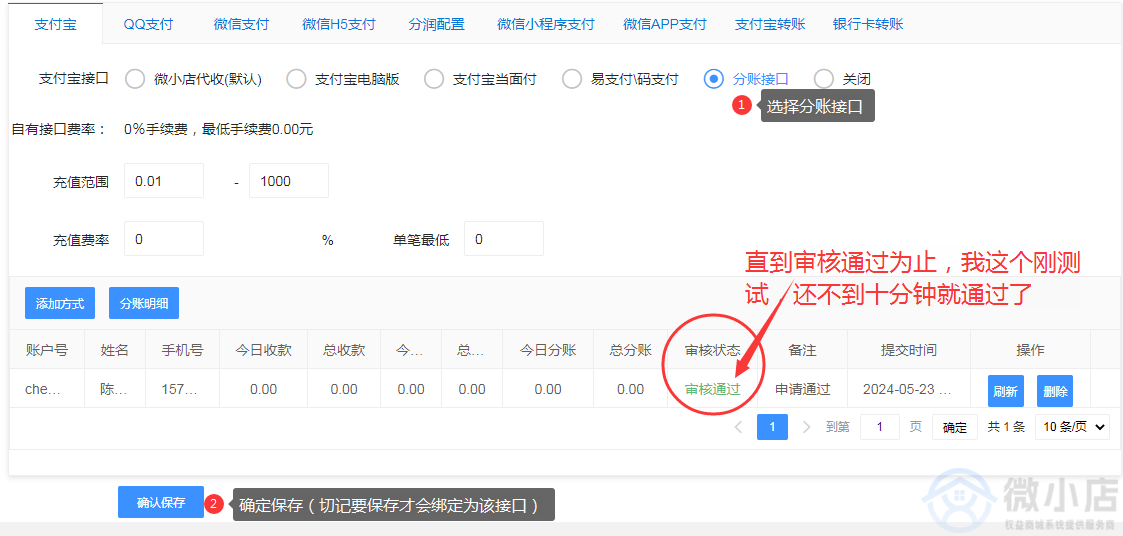Click the 总分账 column header

[x=630, y=350]
